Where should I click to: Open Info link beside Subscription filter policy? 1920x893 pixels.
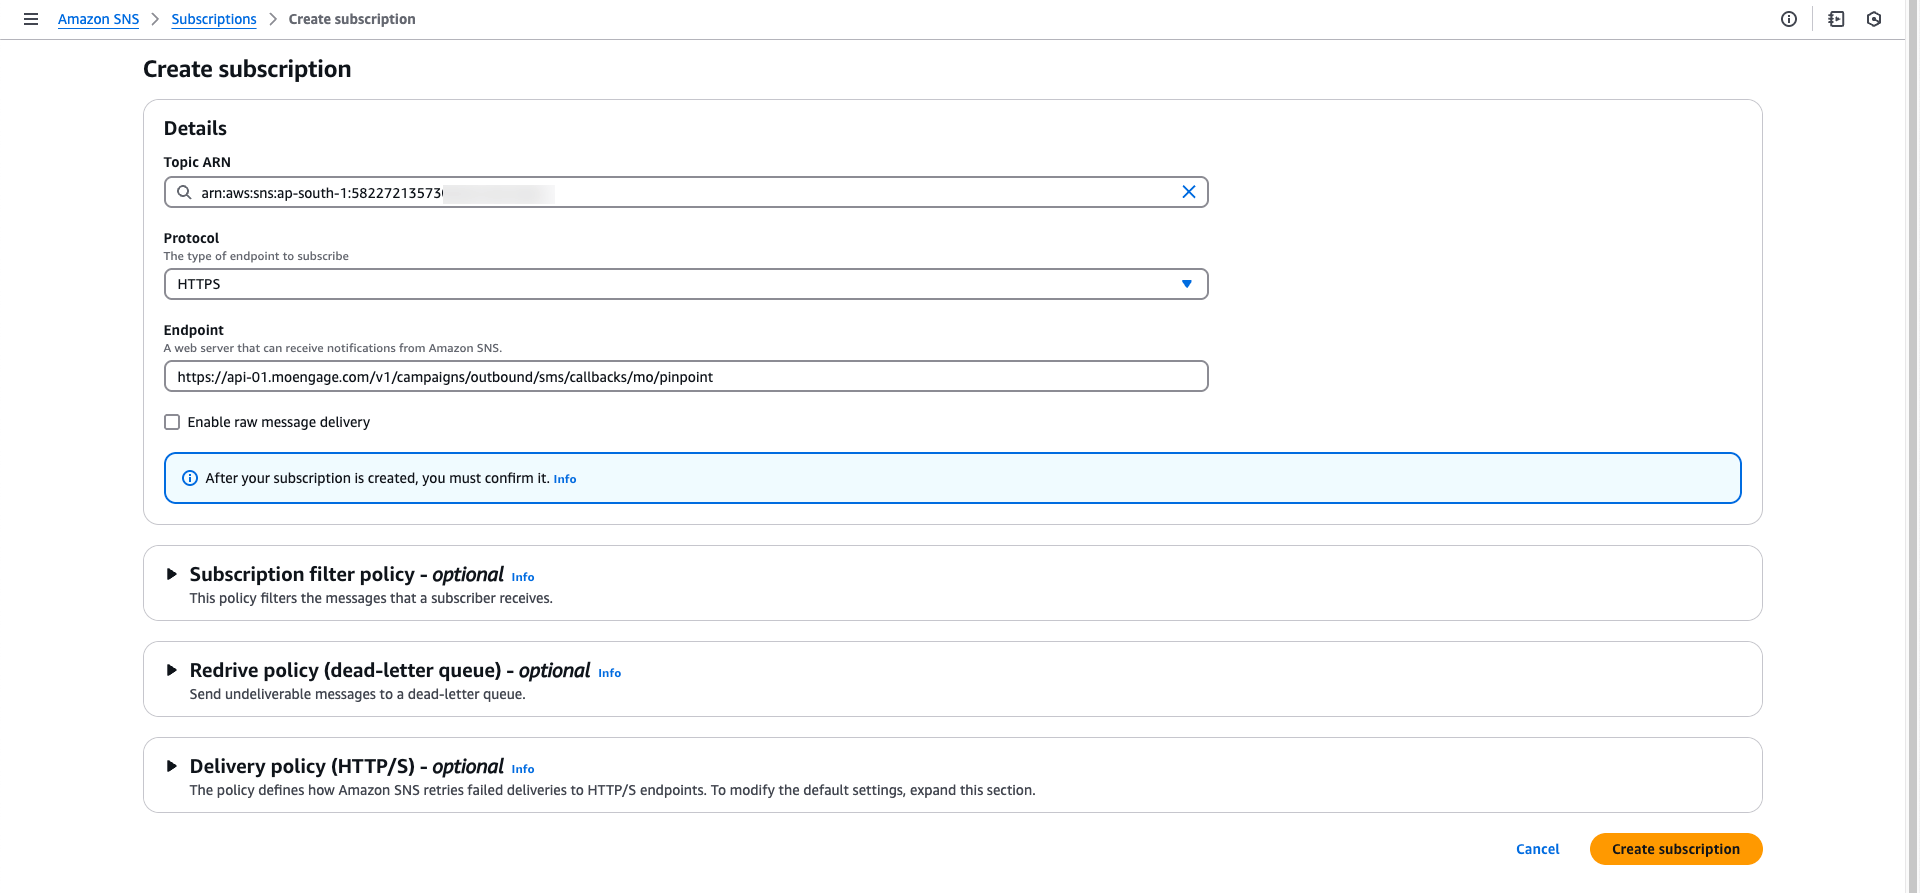click(x=523, y=577)
